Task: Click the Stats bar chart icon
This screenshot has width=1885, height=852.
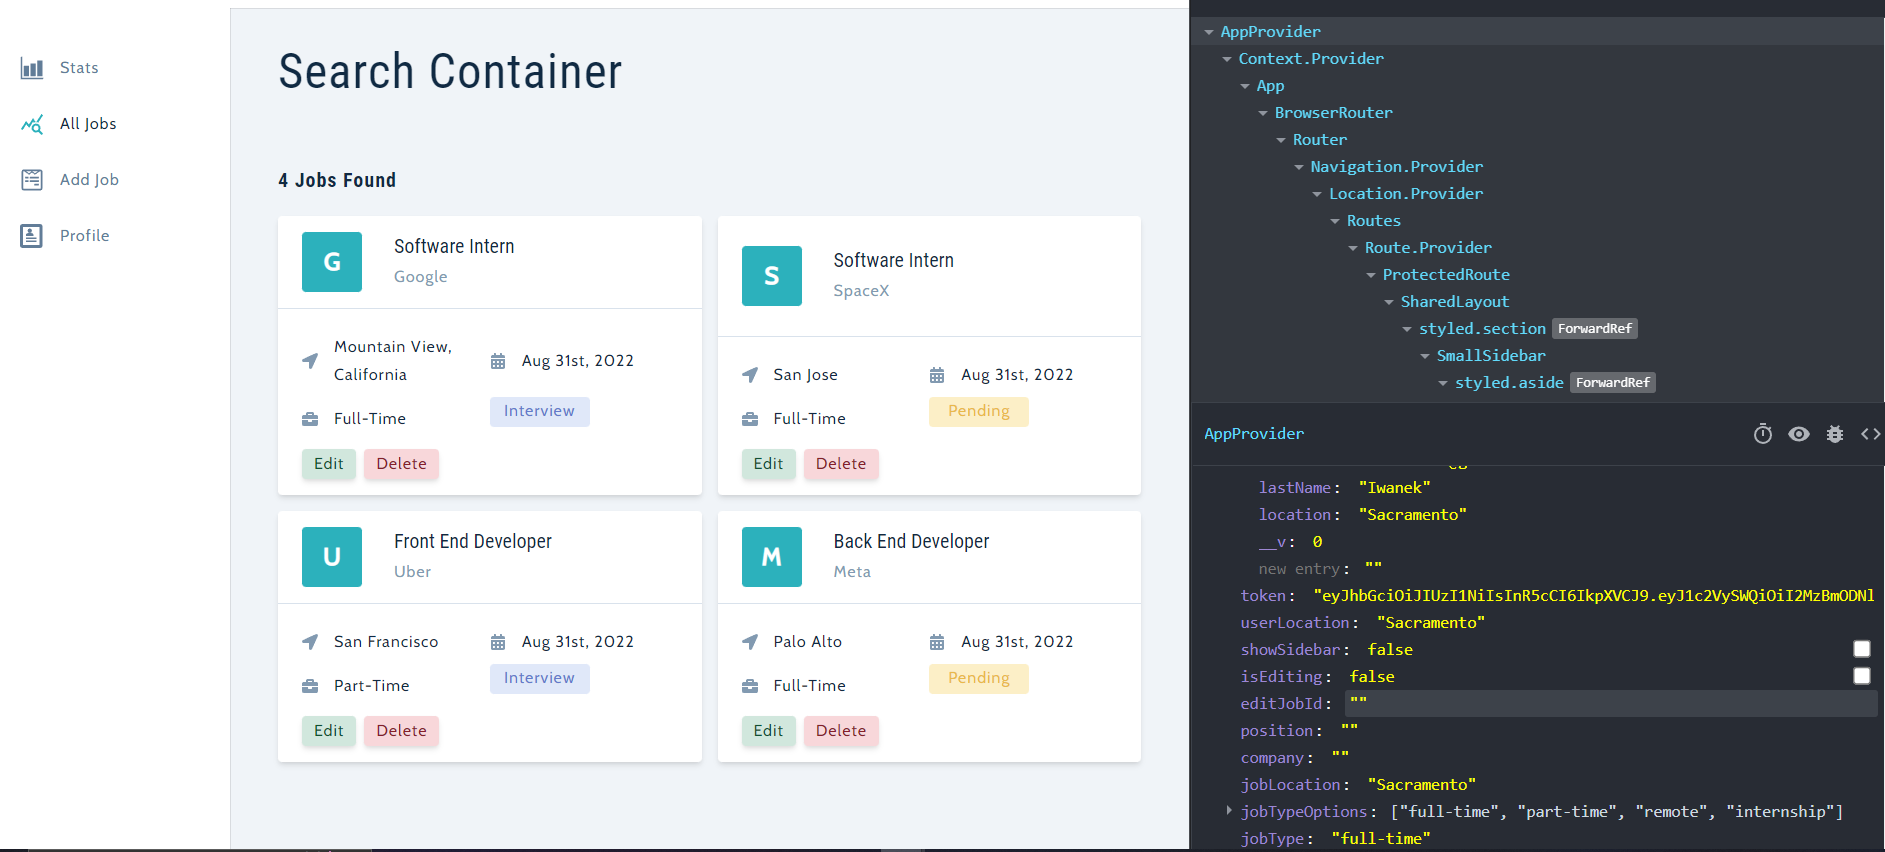Action: pos(32,68)
